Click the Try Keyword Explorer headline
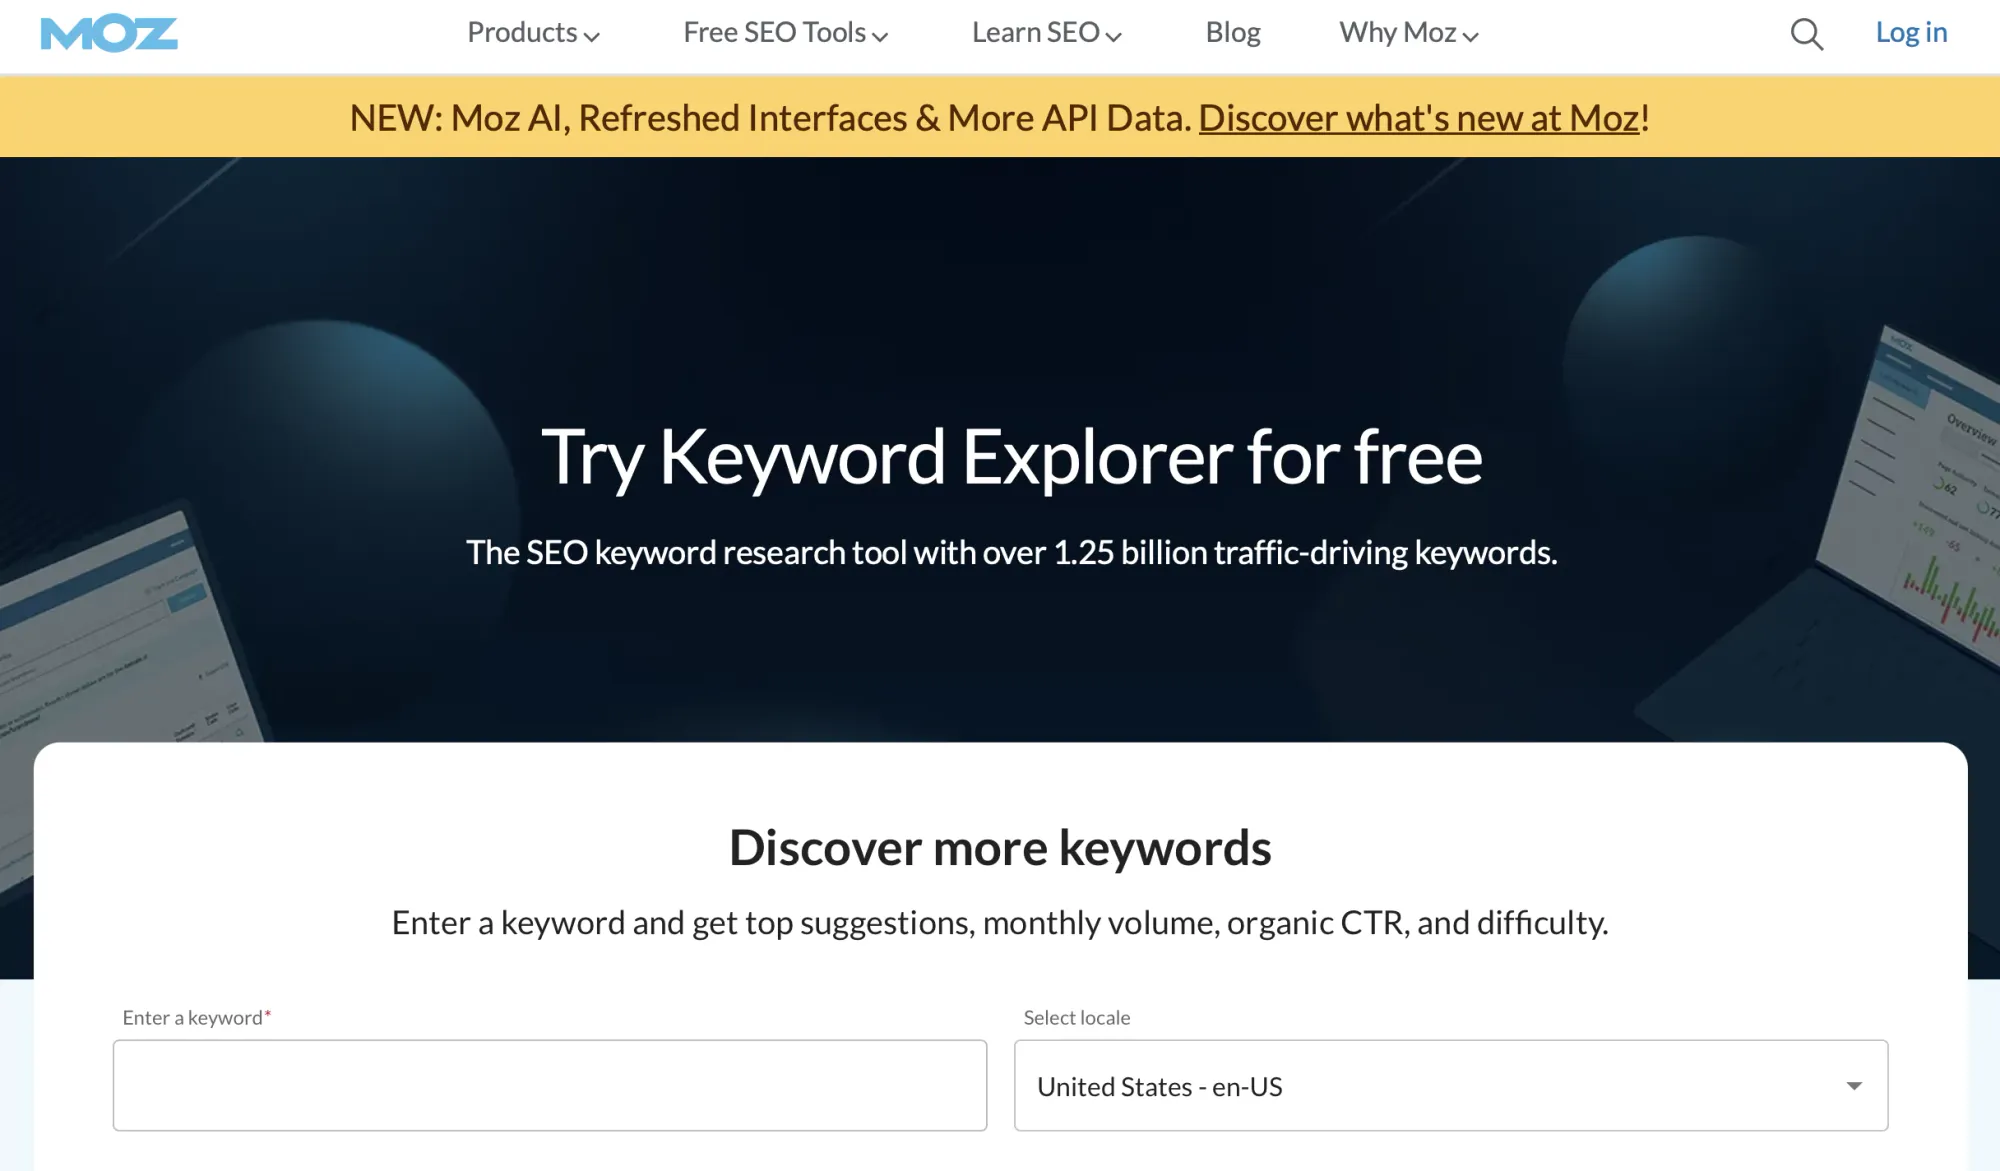This screenshot has width=2000, height=1171. (1012, 456)
